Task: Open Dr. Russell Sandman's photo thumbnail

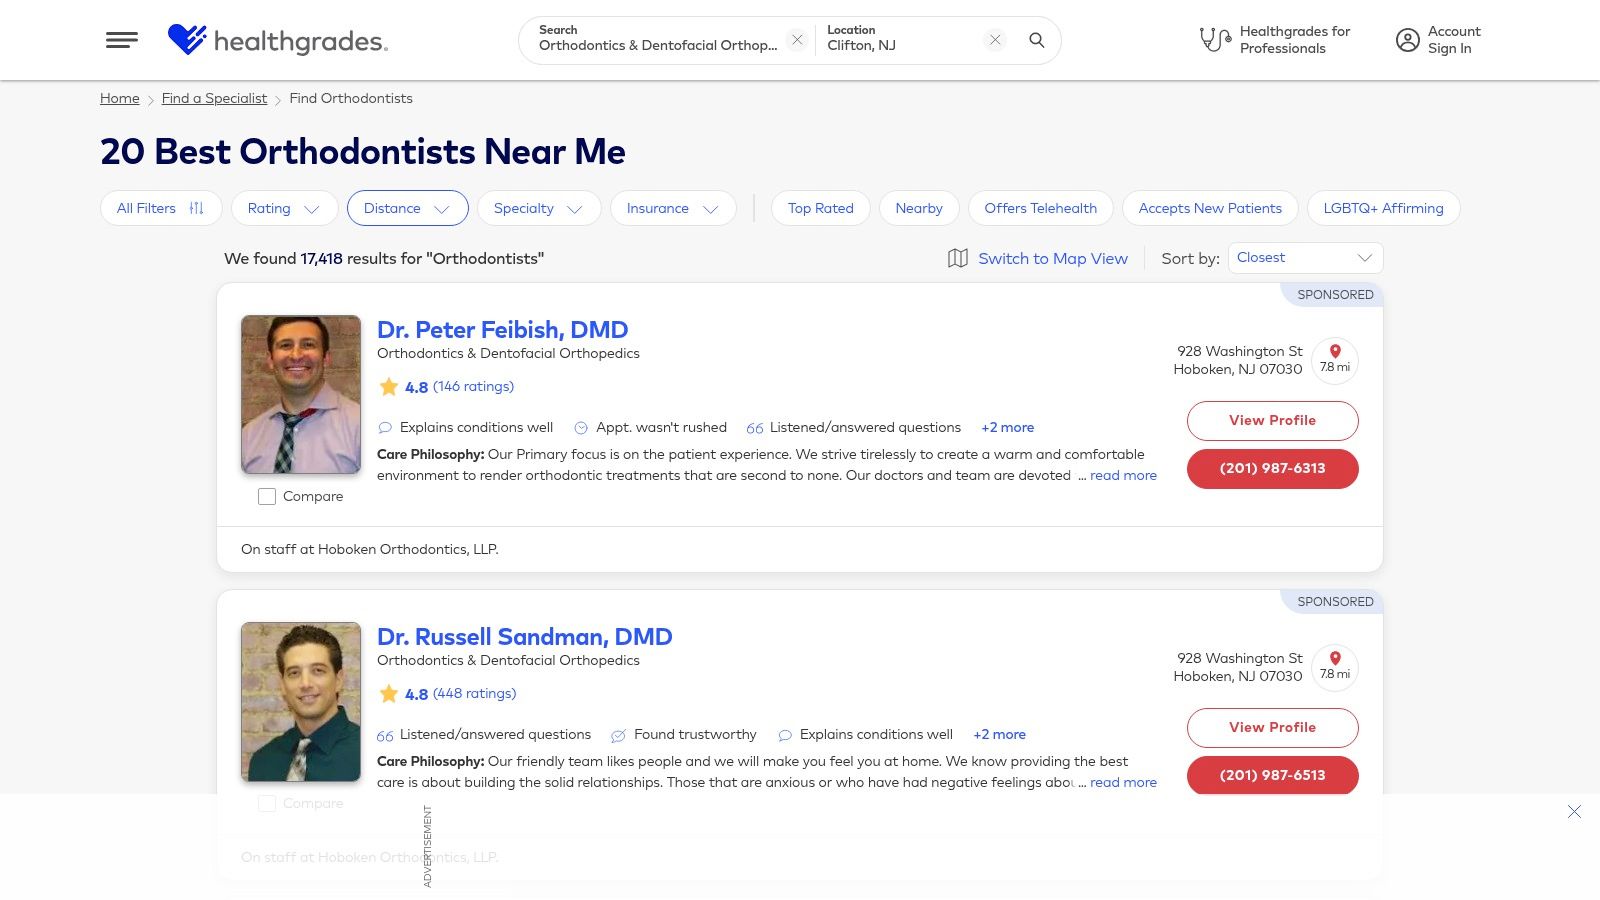Action: pyautogui.click(x=301, y=702)
